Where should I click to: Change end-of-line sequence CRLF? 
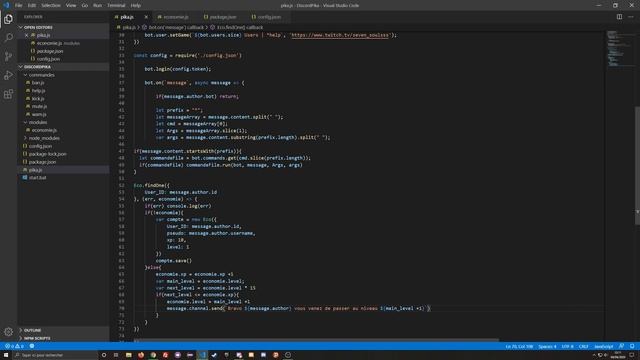pos(583,346)
